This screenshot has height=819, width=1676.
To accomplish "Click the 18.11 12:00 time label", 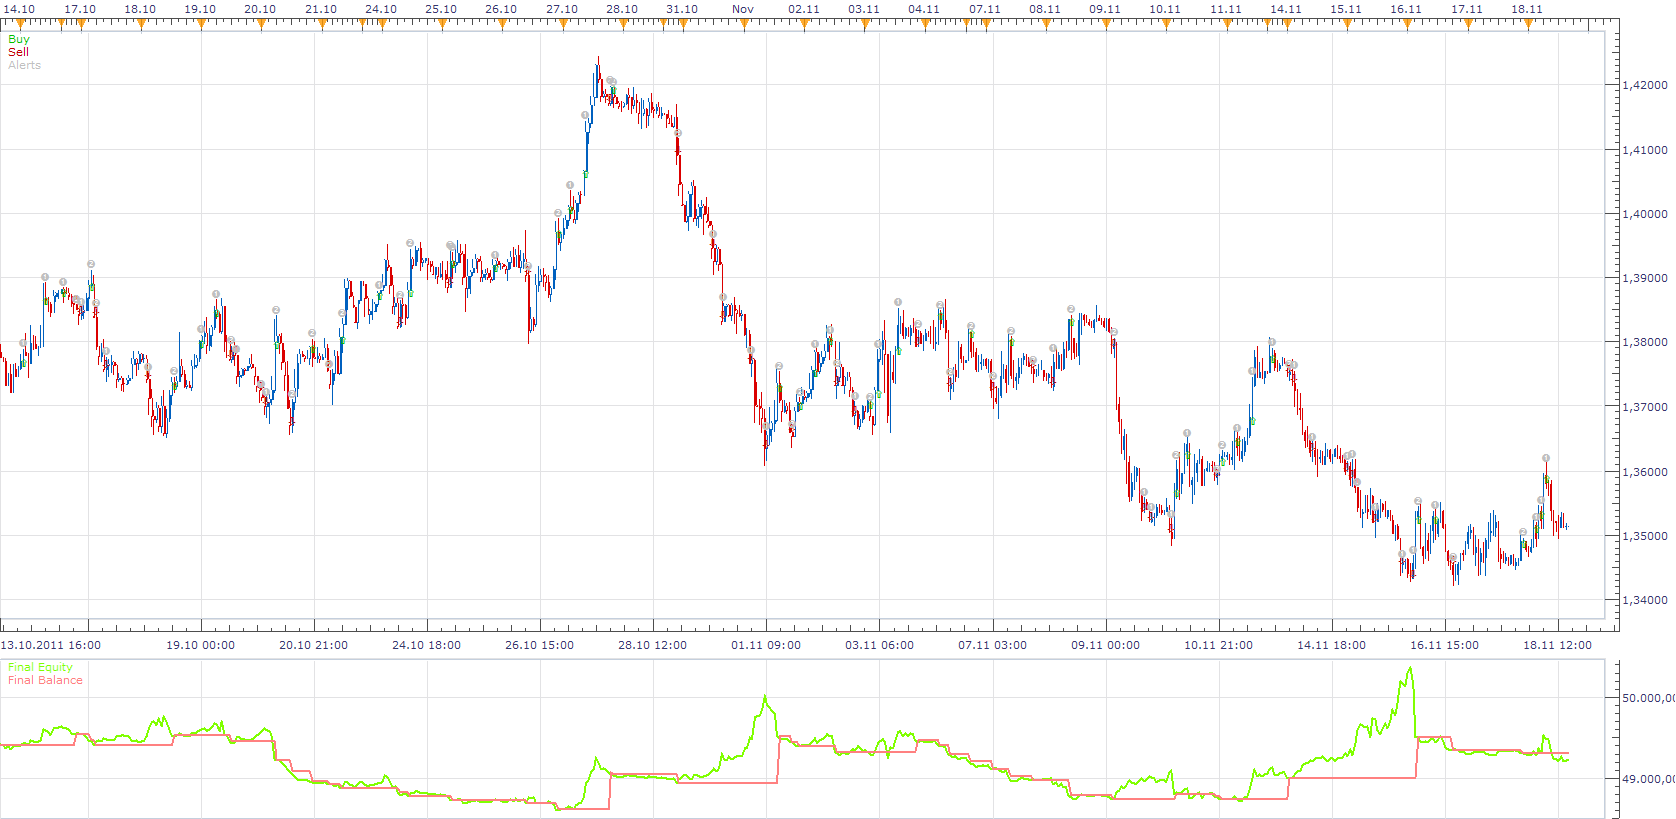I will (1558, 645).
